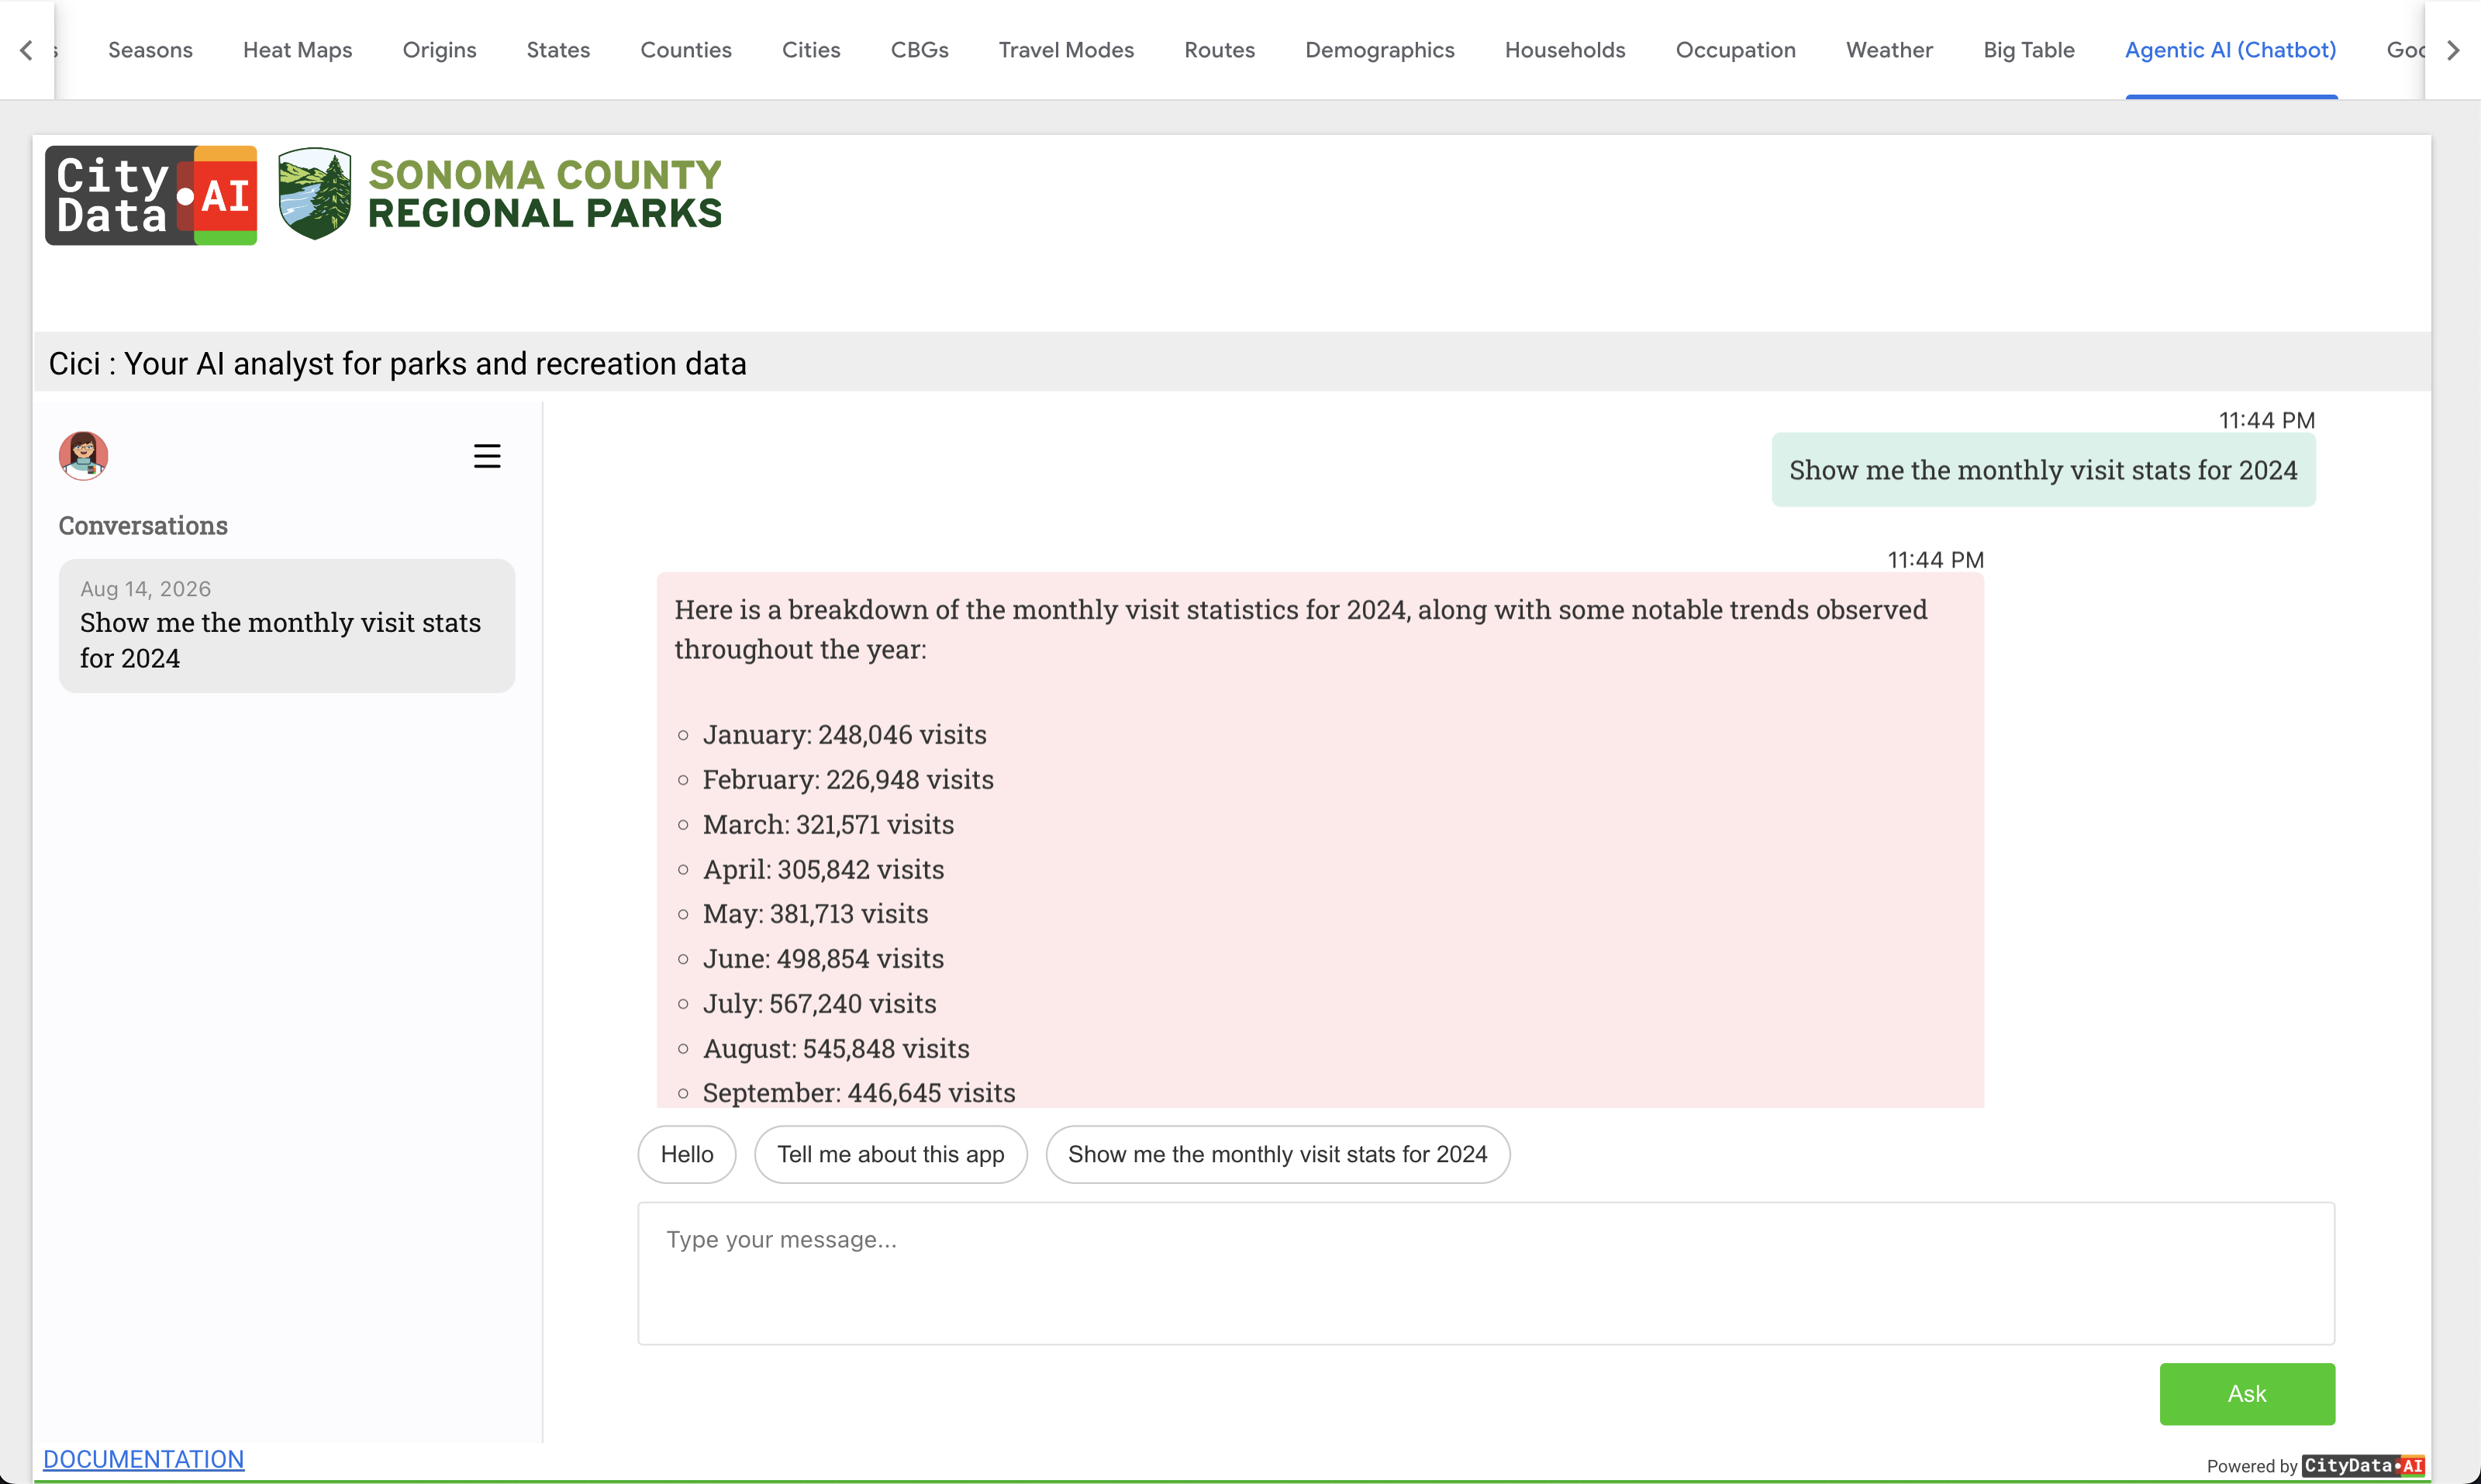Screen dimensions: 2481x1484
Task: Open the hamburger menu in conversations panel
Action: [x=487, y=456]
